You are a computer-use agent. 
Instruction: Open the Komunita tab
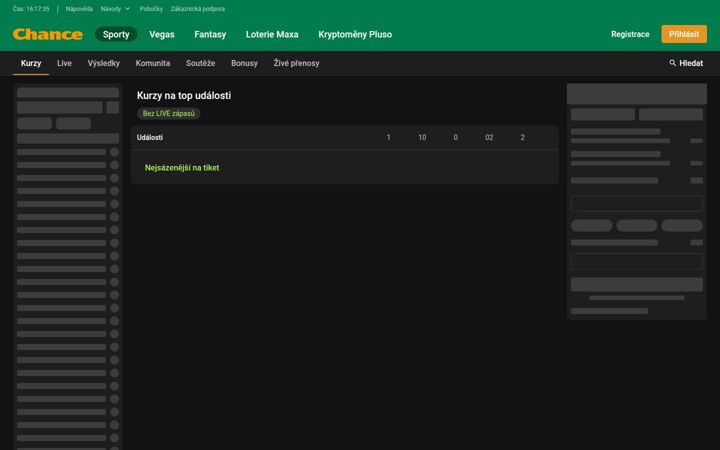pos(152,63)
